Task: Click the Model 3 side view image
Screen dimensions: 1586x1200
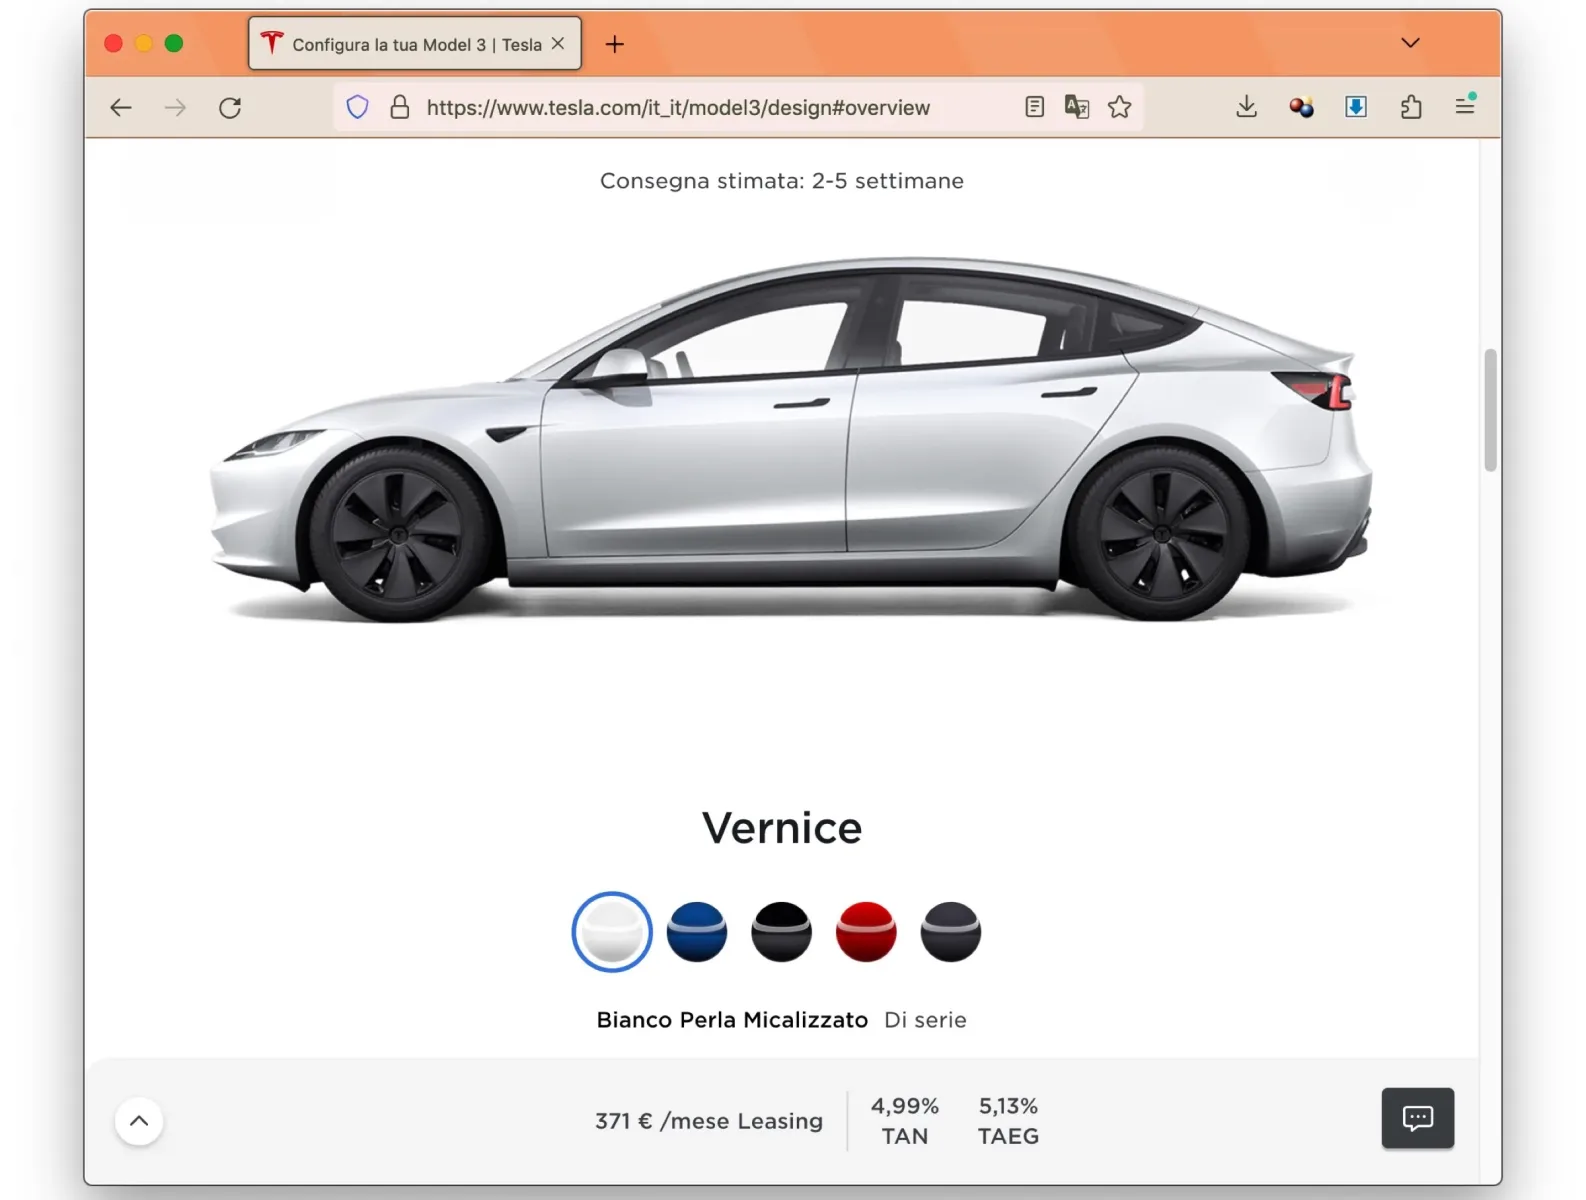Action: click(x=791, y=440)
